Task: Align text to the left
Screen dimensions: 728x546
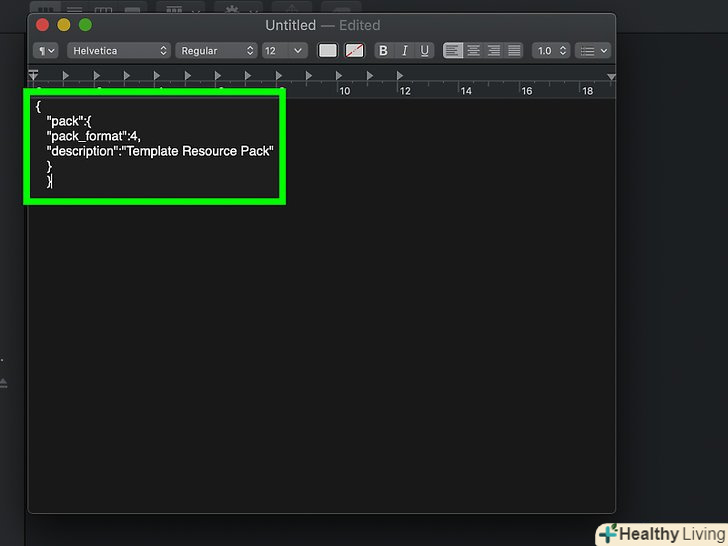Action: pyautogui.click(x=453, y=51)
